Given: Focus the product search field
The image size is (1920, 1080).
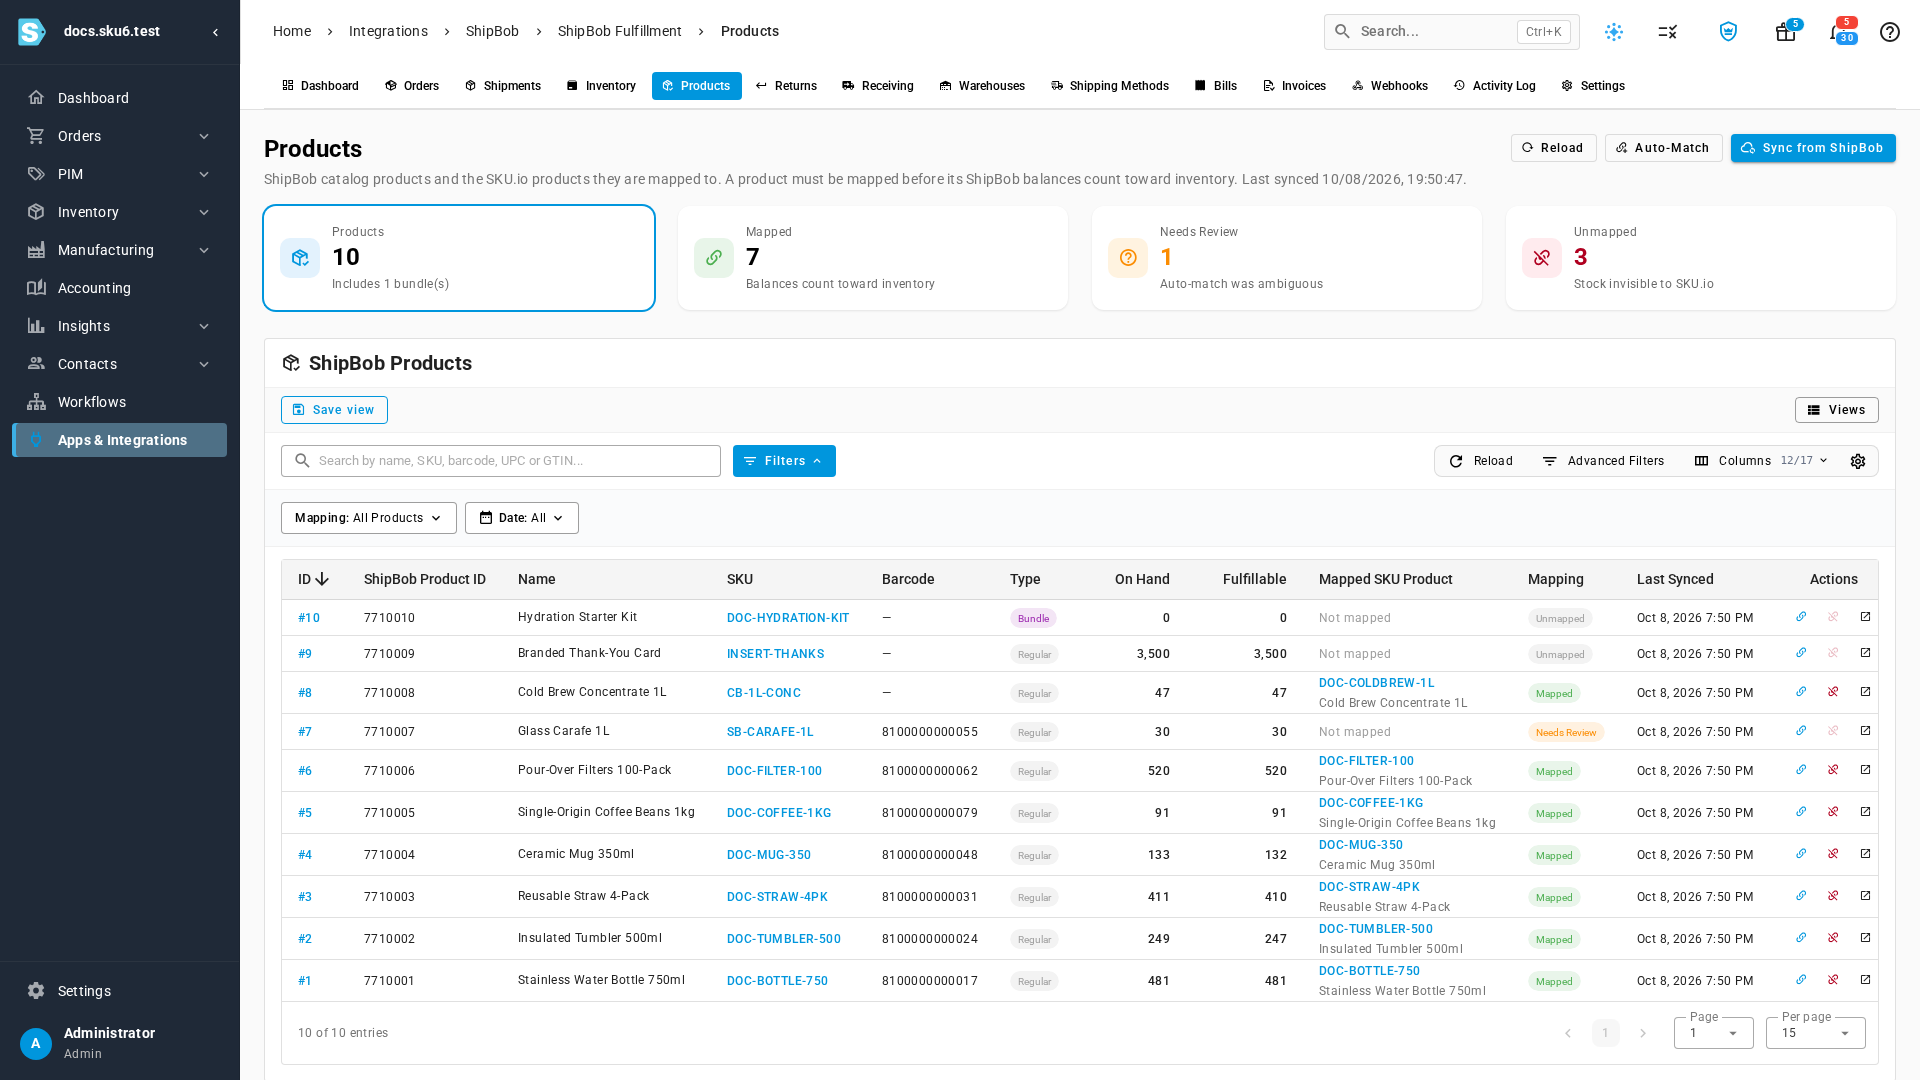Looking at the screenshot, I should [x=501, y=461].
